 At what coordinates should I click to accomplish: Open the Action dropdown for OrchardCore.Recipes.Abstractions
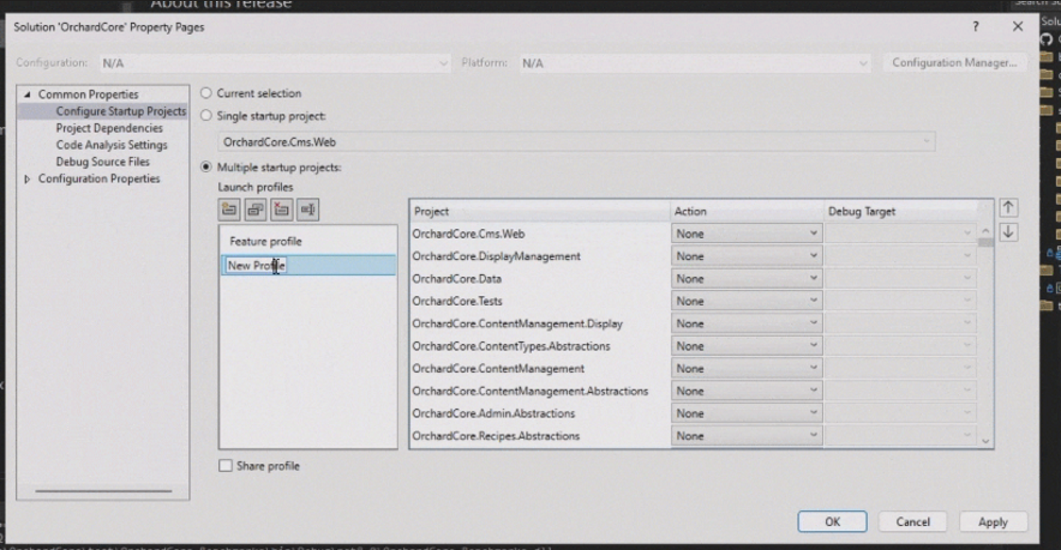tap(746, 436)
